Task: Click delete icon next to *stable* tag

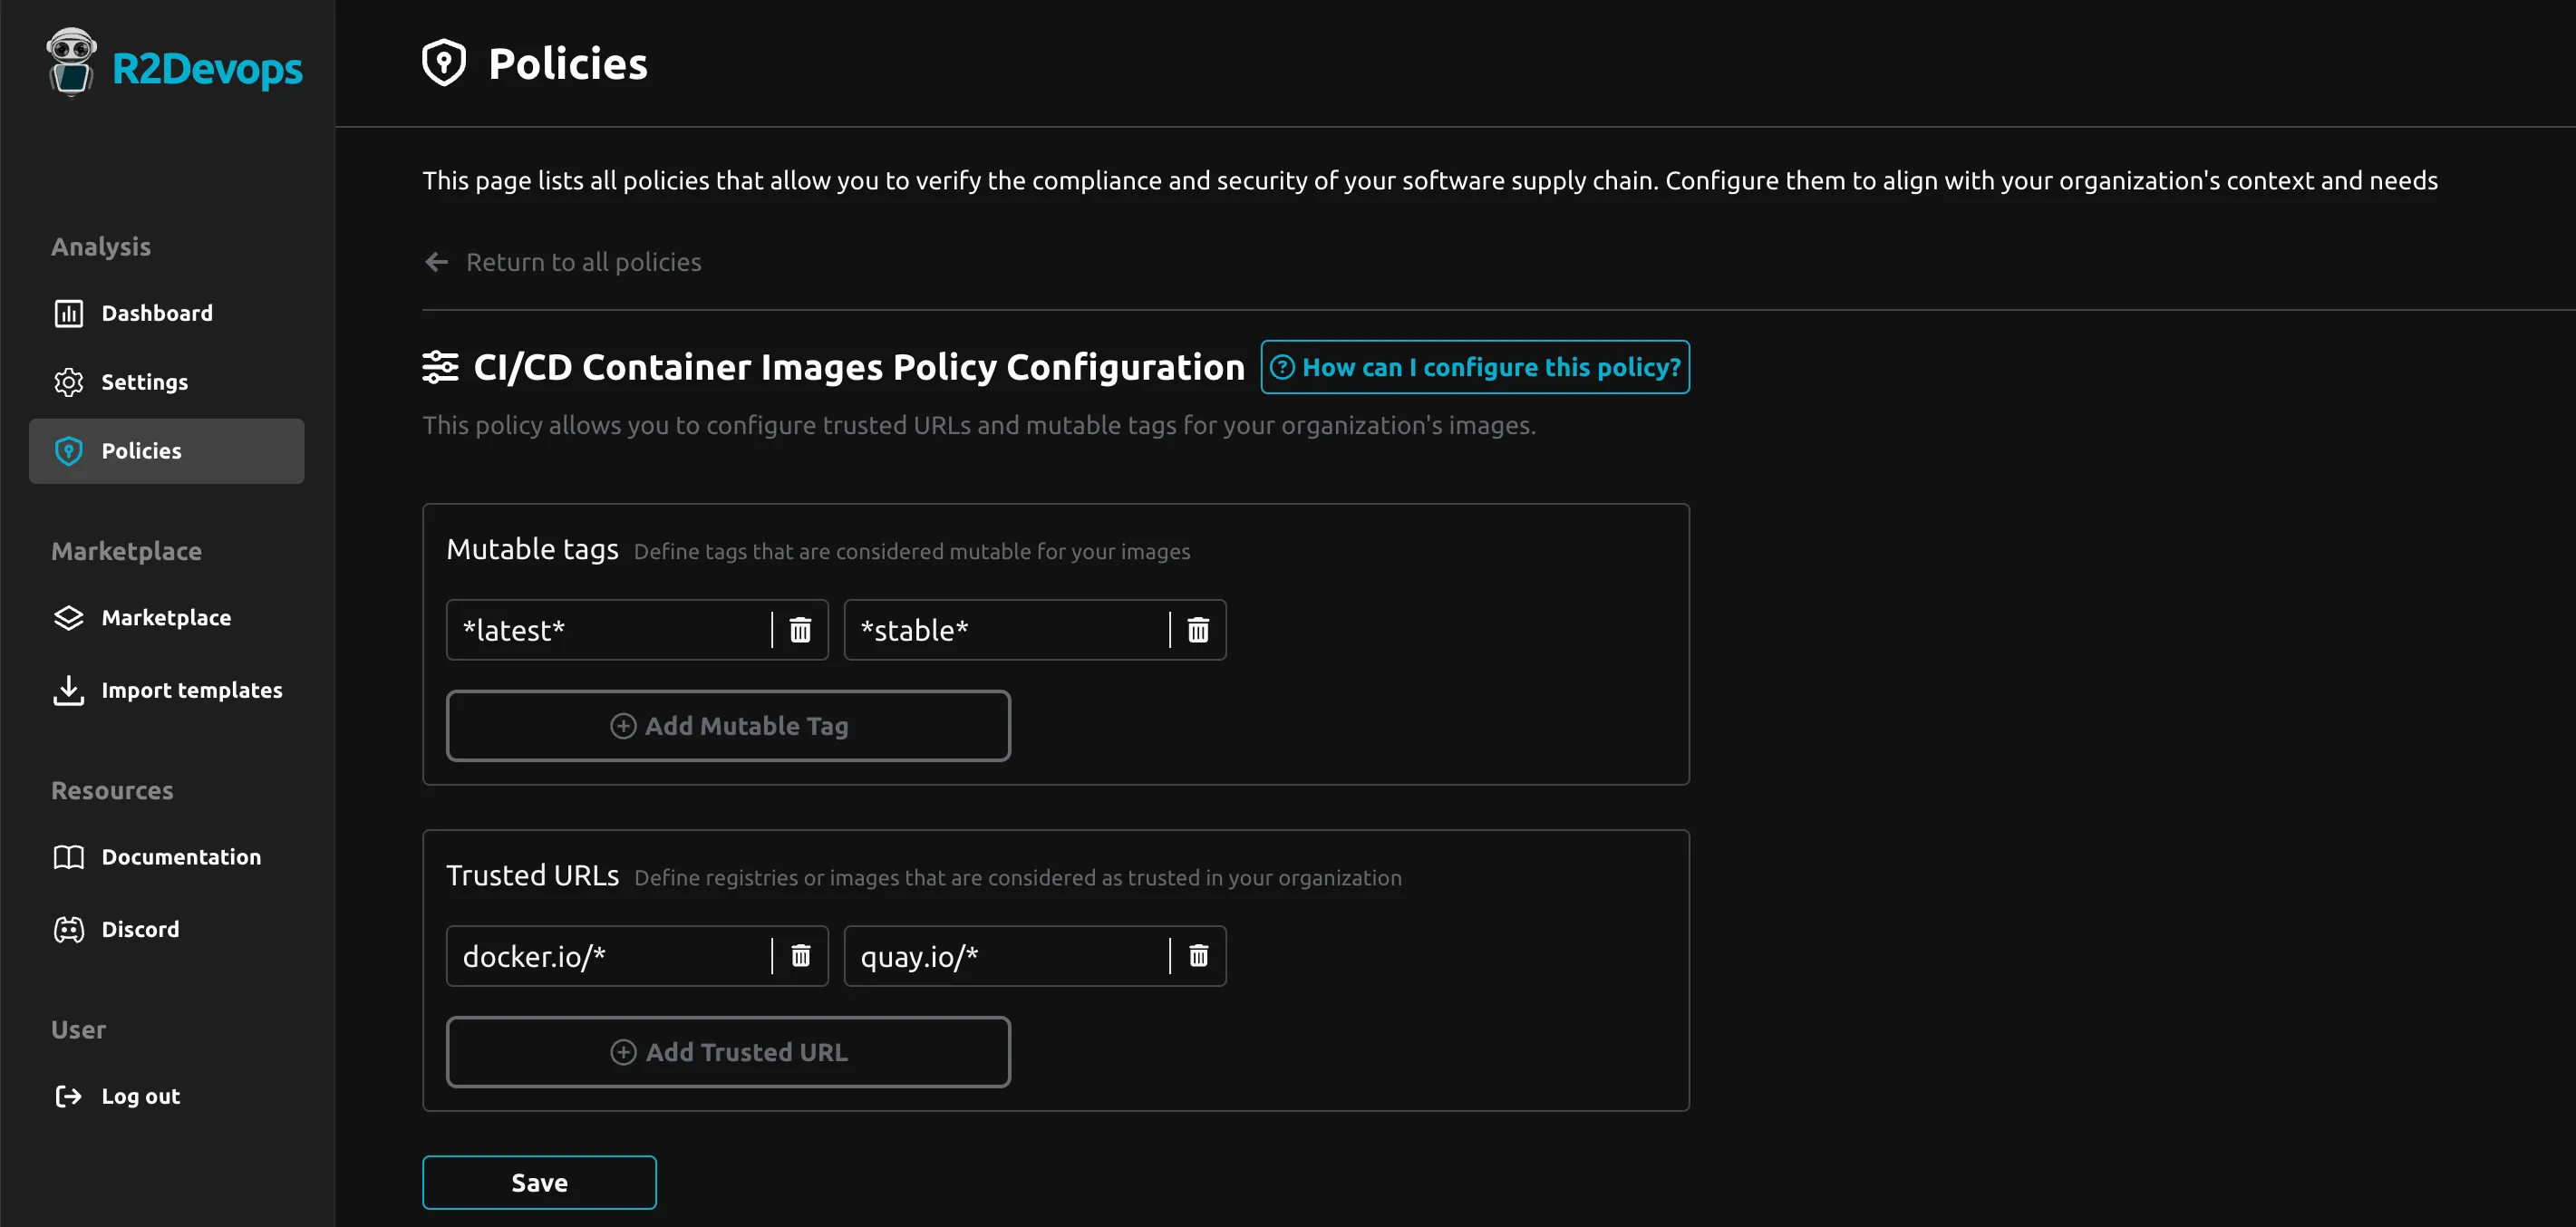Action: click(x=1197, y=629)
